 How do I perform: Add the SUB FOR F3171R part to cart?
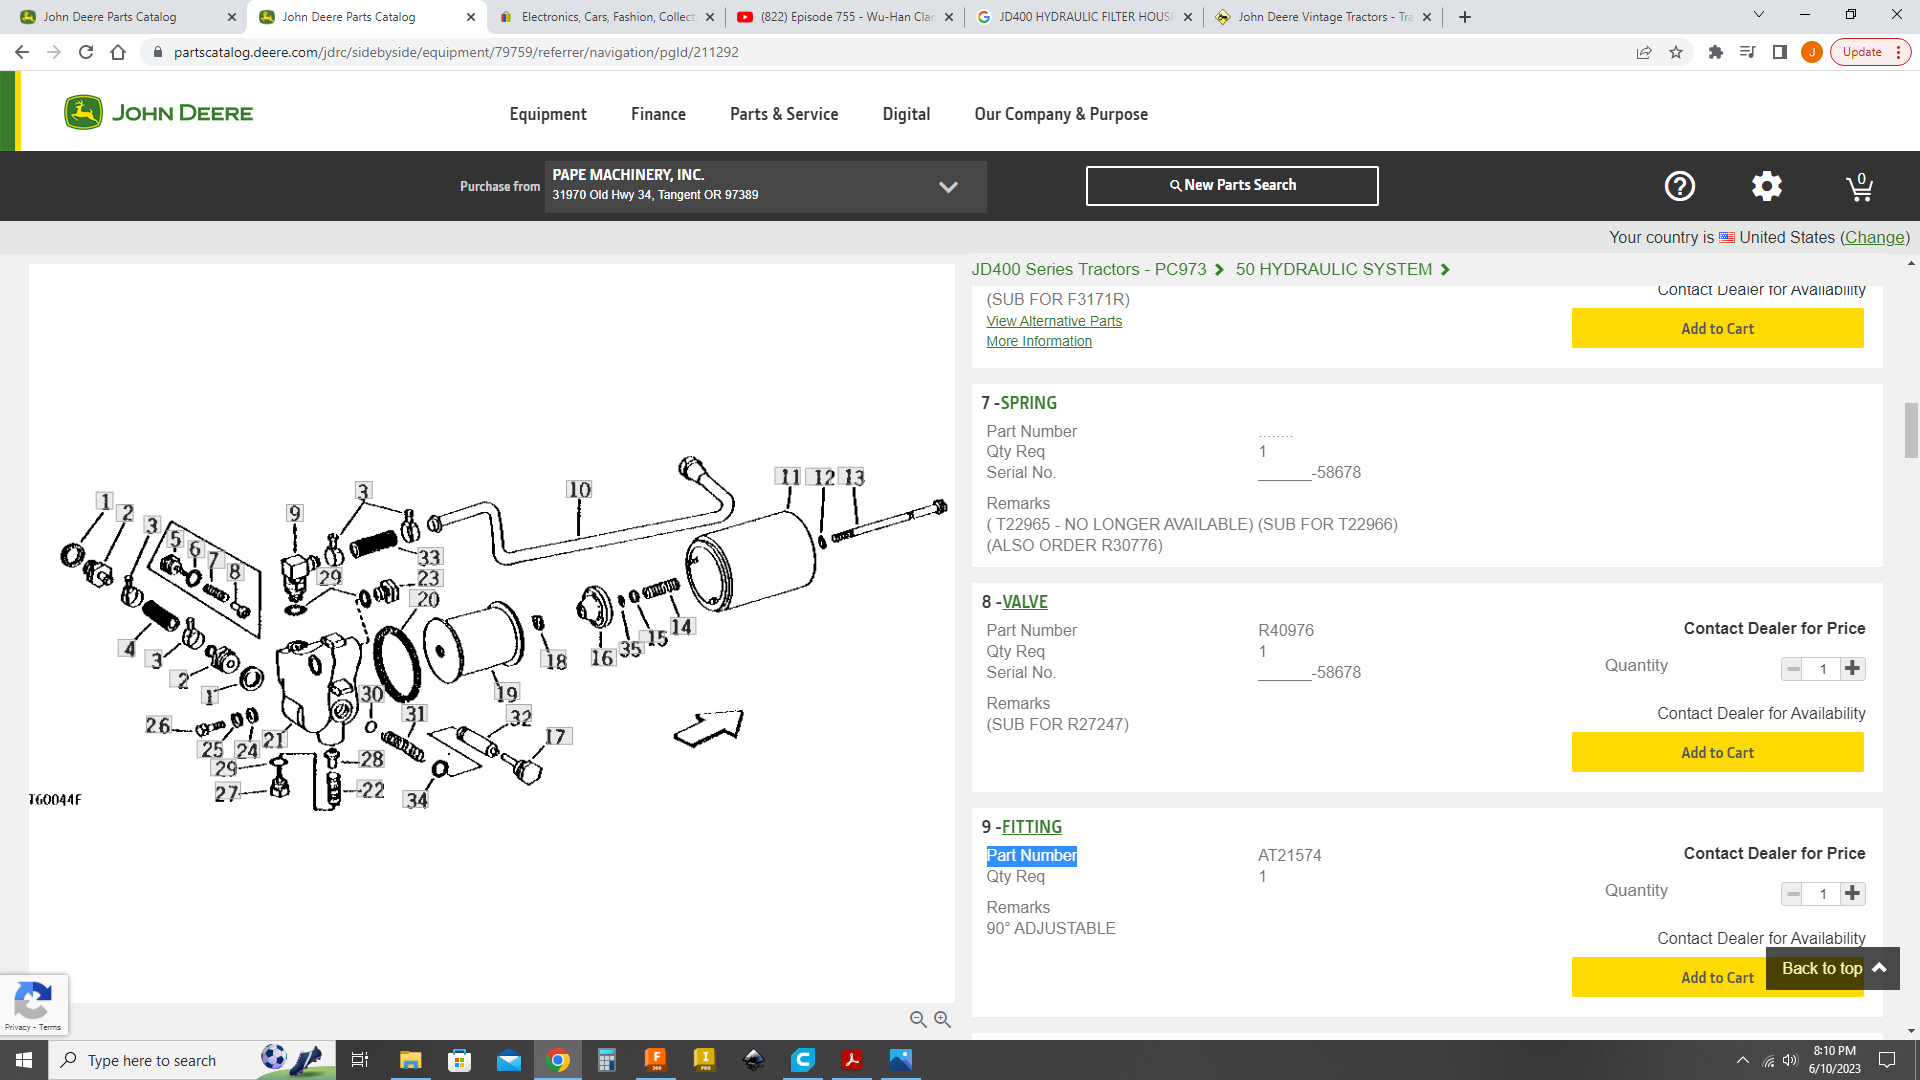[1717, 329]
